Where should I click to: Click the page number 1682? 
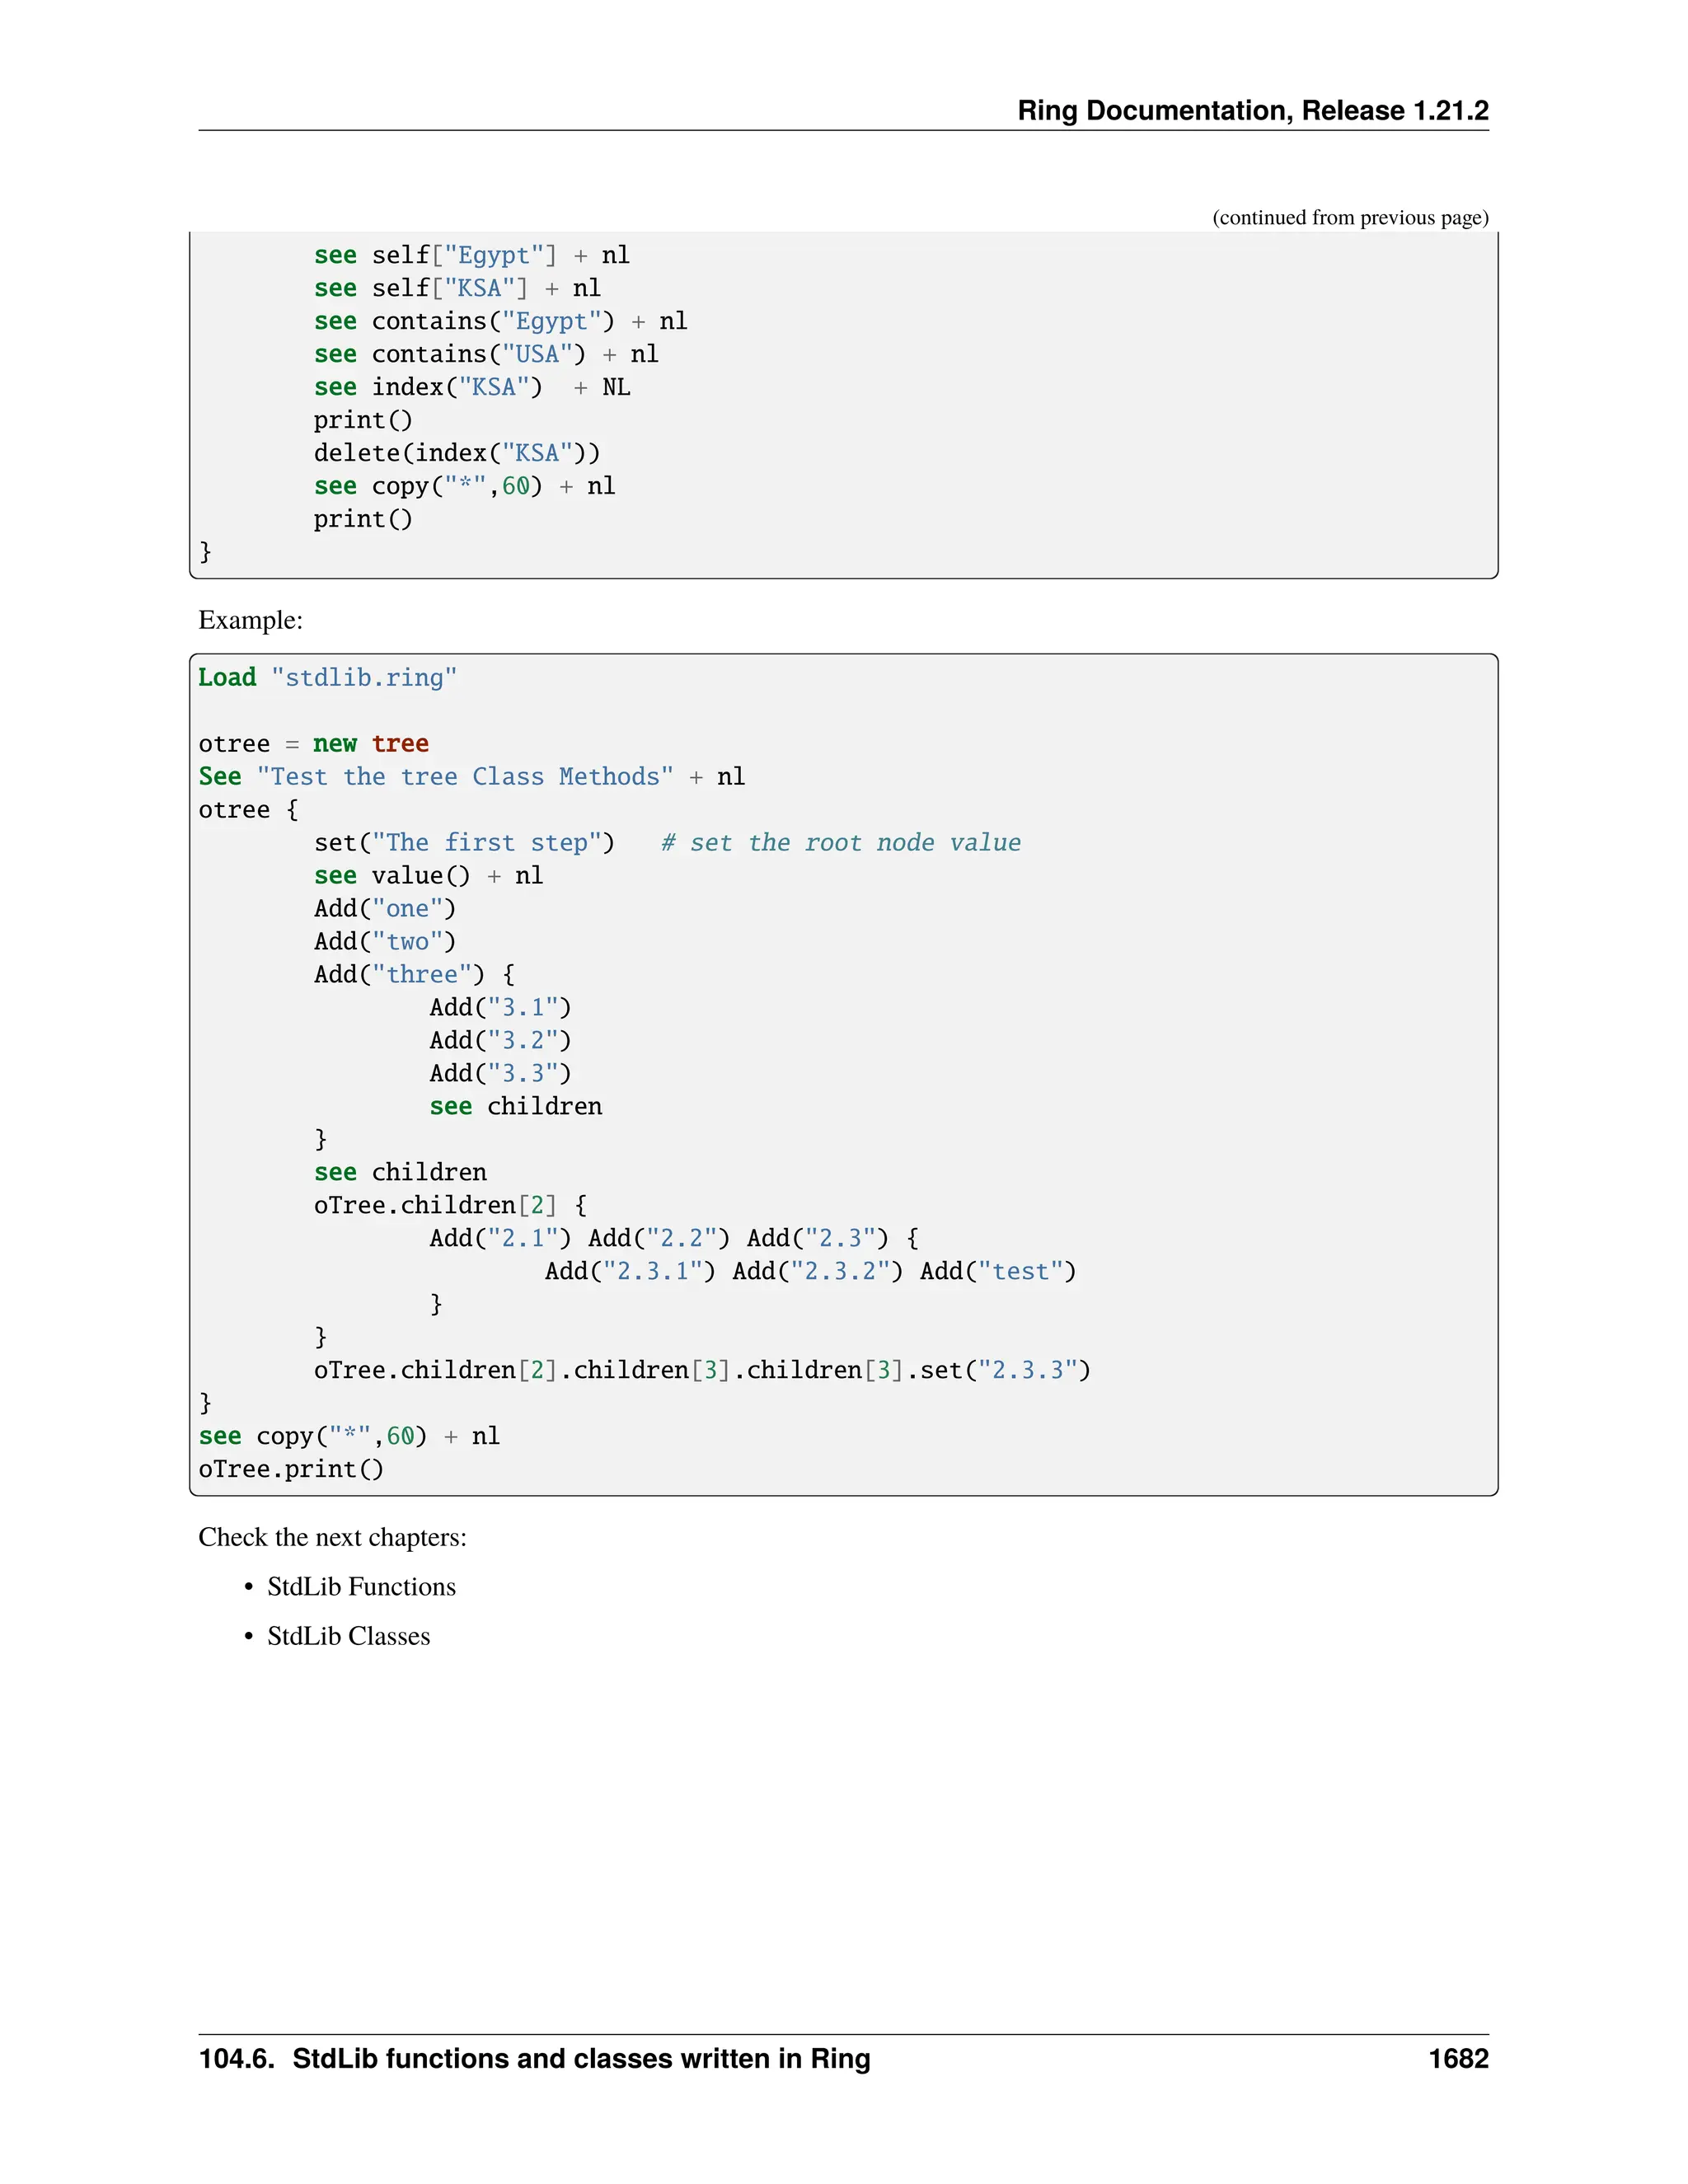click(1457, 2059)
